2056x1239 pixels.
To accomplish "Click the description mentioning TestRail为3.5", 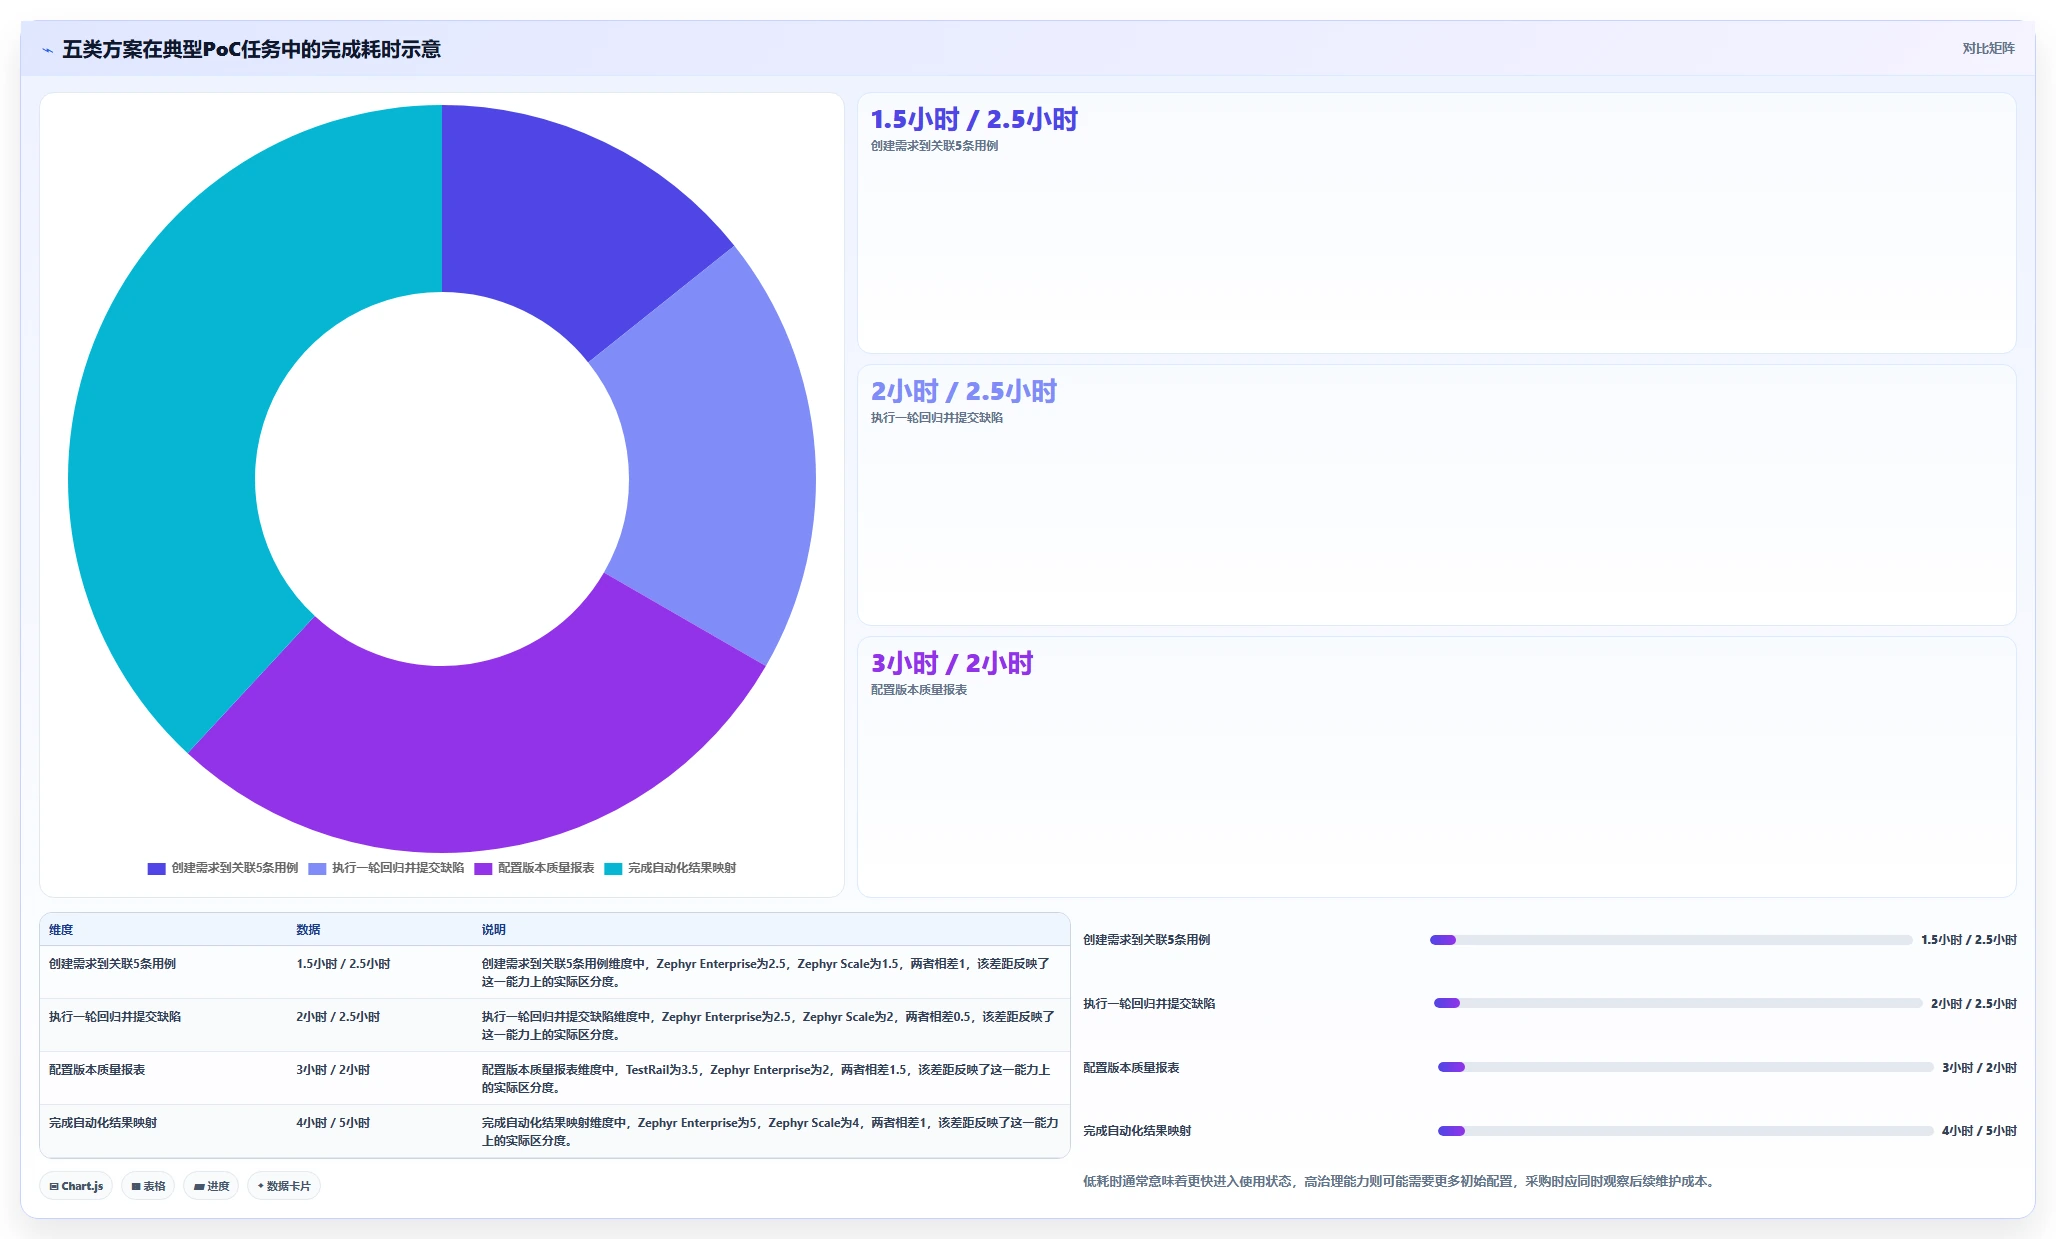I will click(767, 1078).
